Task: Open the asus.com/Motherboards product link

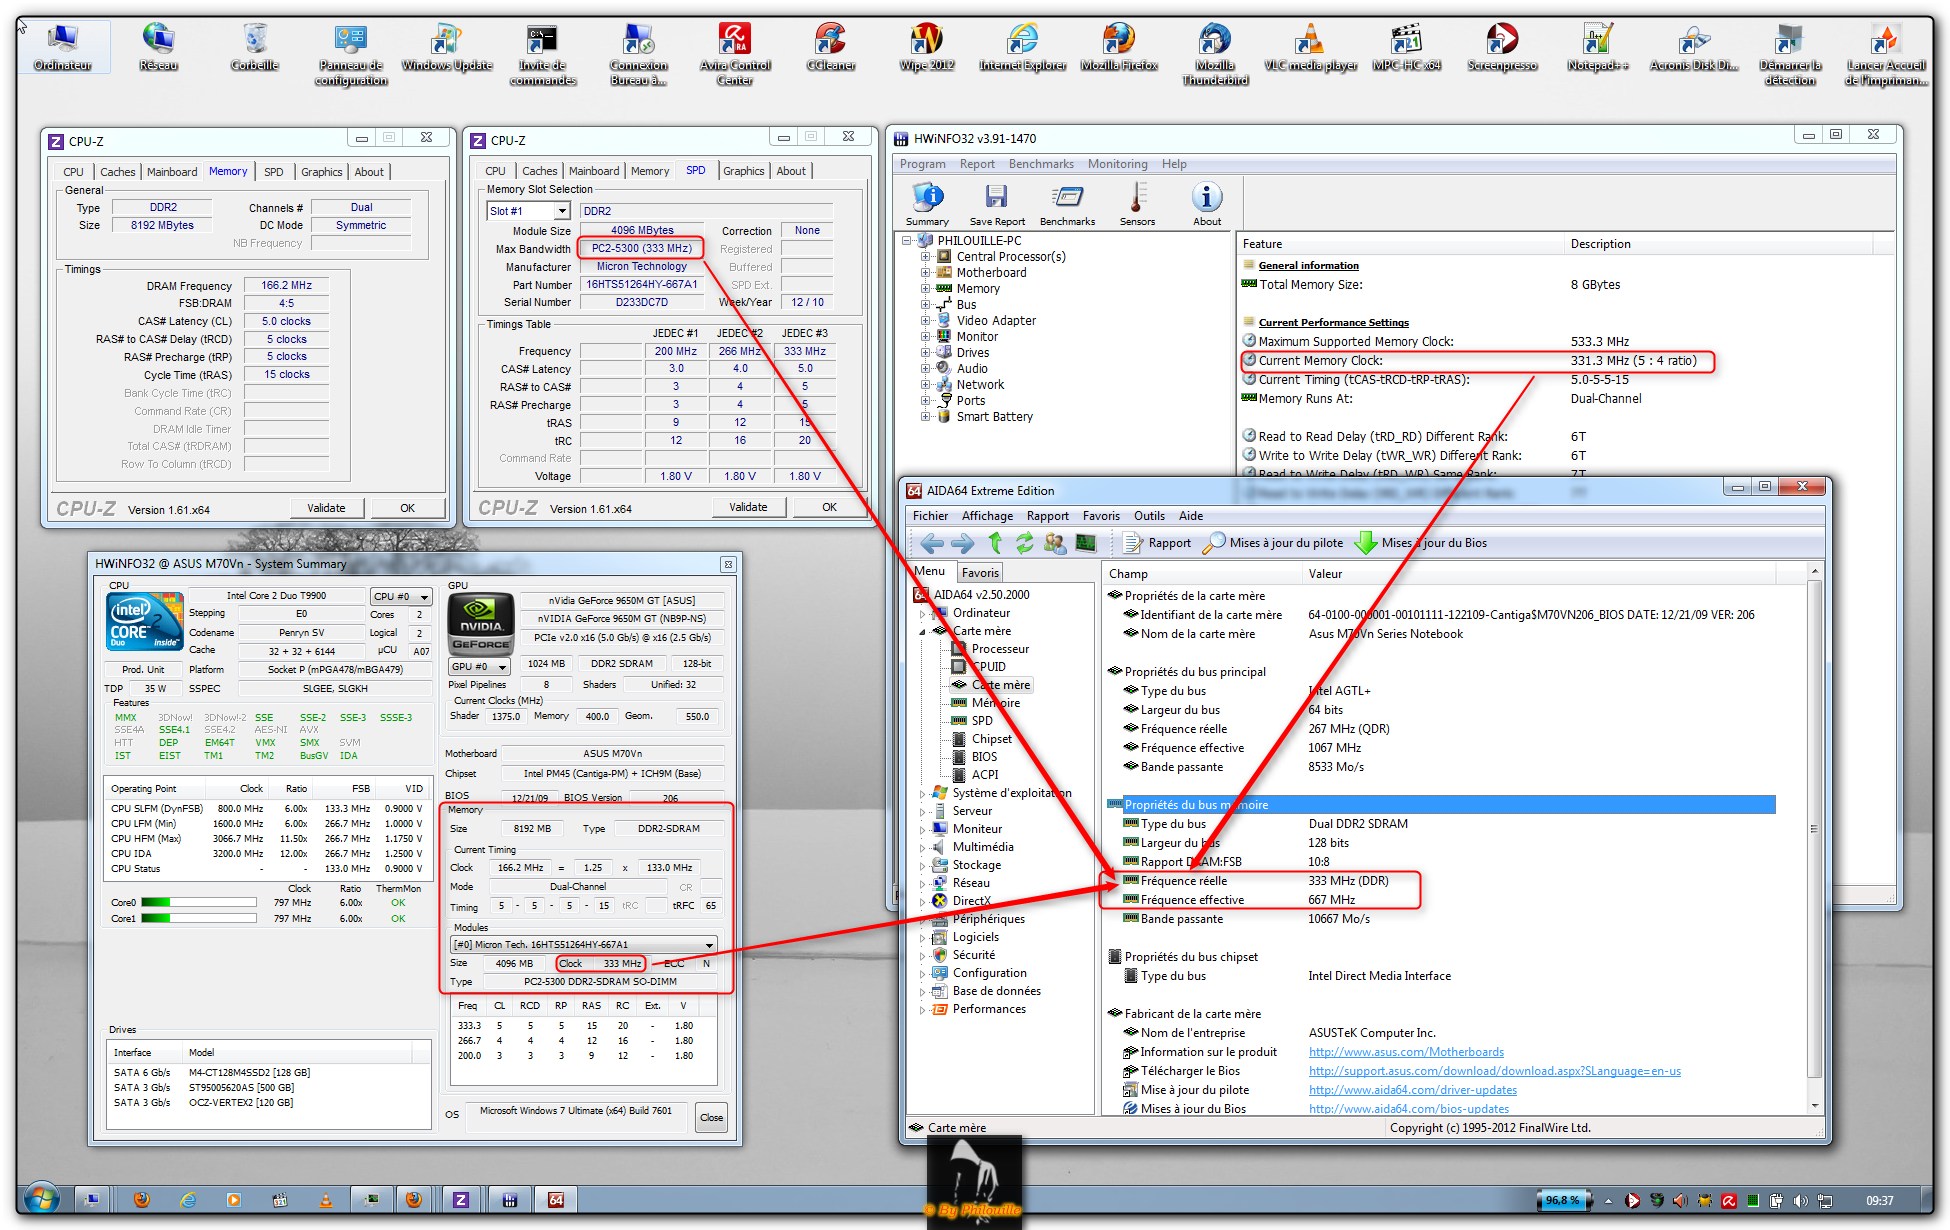Action: tap(1405, 1052)
